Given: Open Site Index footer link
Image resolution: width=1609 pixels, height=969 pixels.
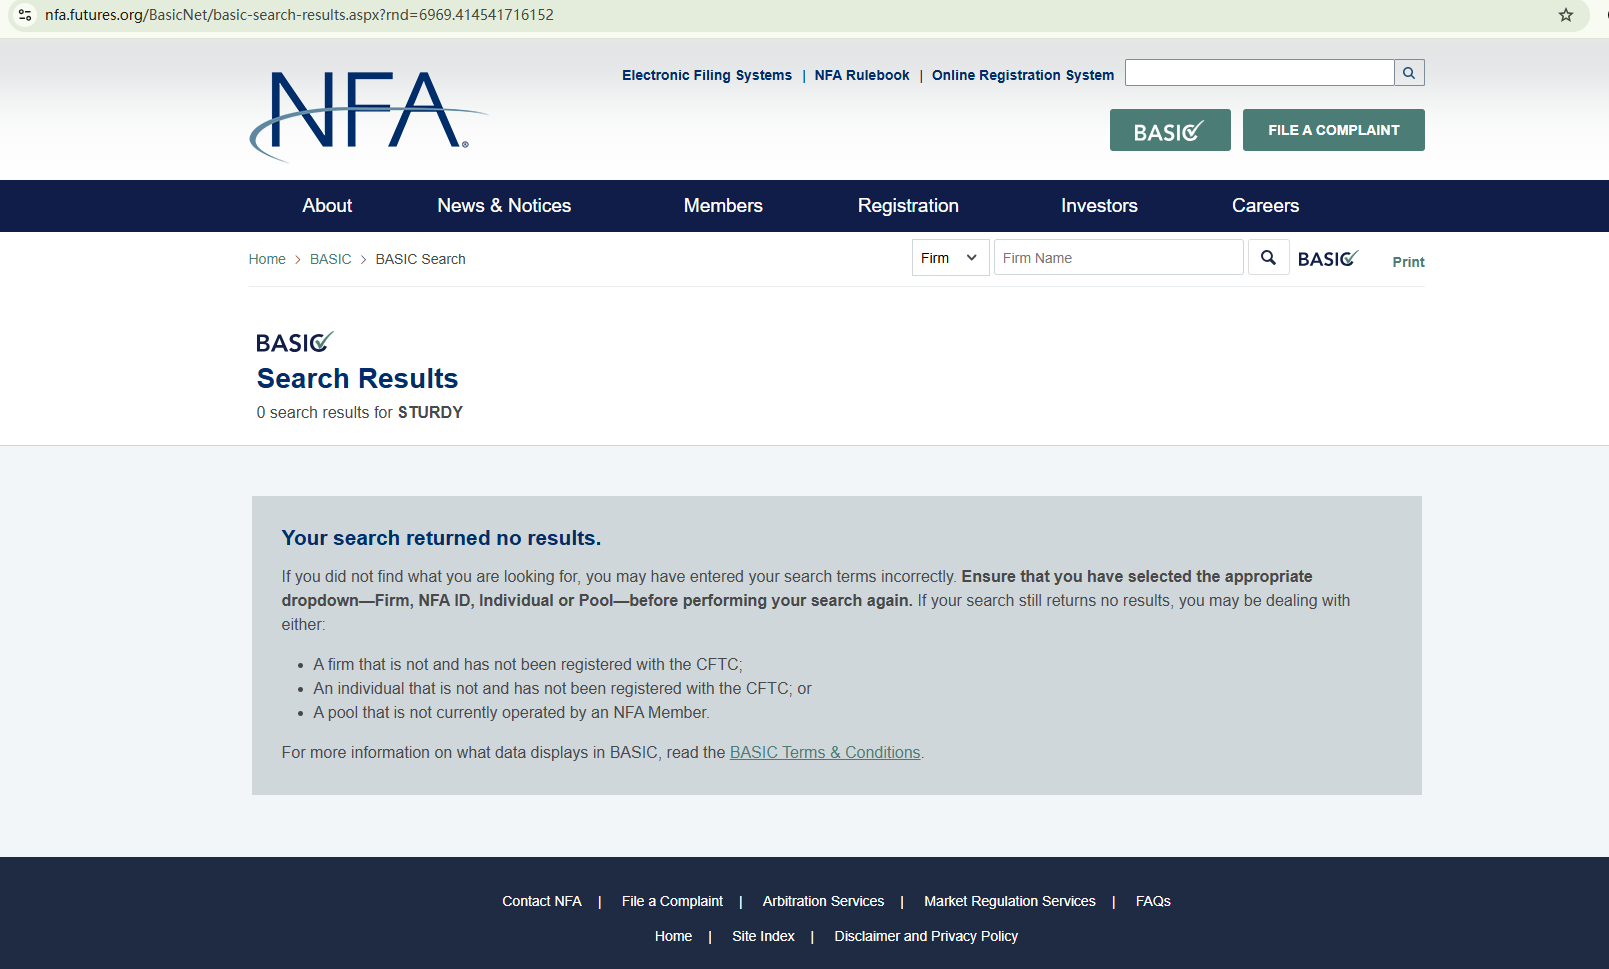Looking at the screenshot, I should pos(763,936).
